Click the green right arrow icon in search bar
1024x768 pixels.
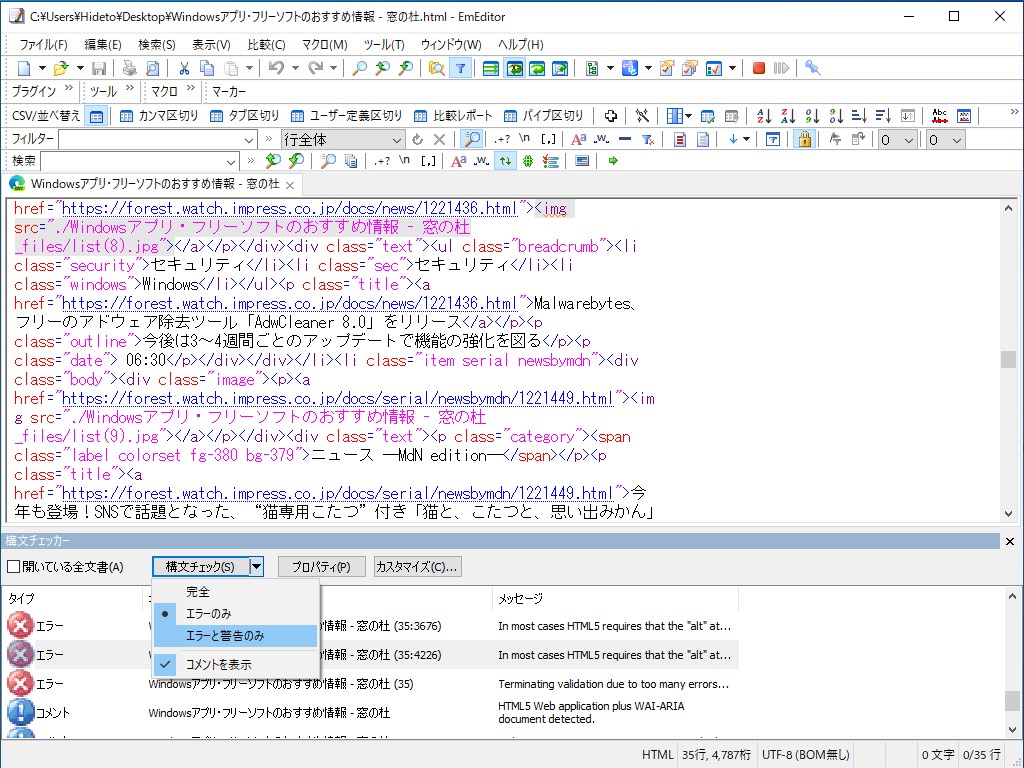[x=613, y=161]
